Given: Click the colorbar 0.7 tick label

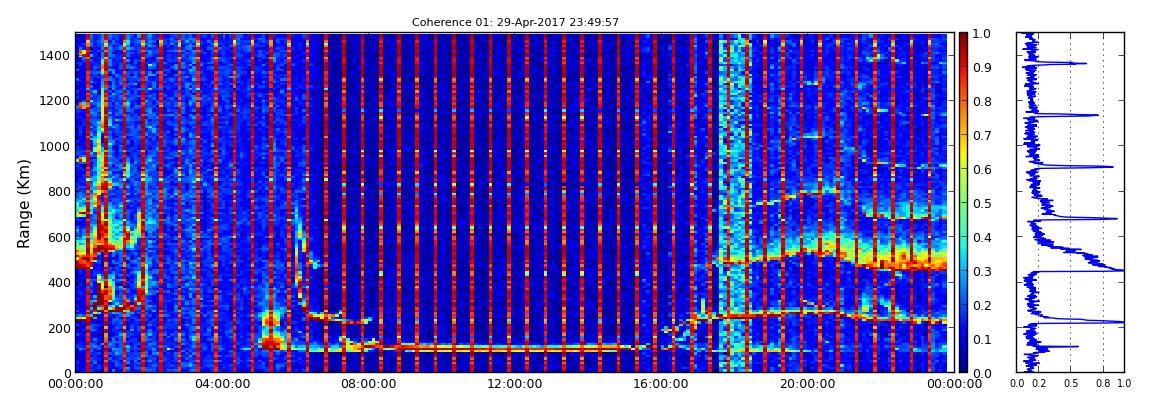Looking at the screenshot, I should pyautogui.click(x=983, y=136).
